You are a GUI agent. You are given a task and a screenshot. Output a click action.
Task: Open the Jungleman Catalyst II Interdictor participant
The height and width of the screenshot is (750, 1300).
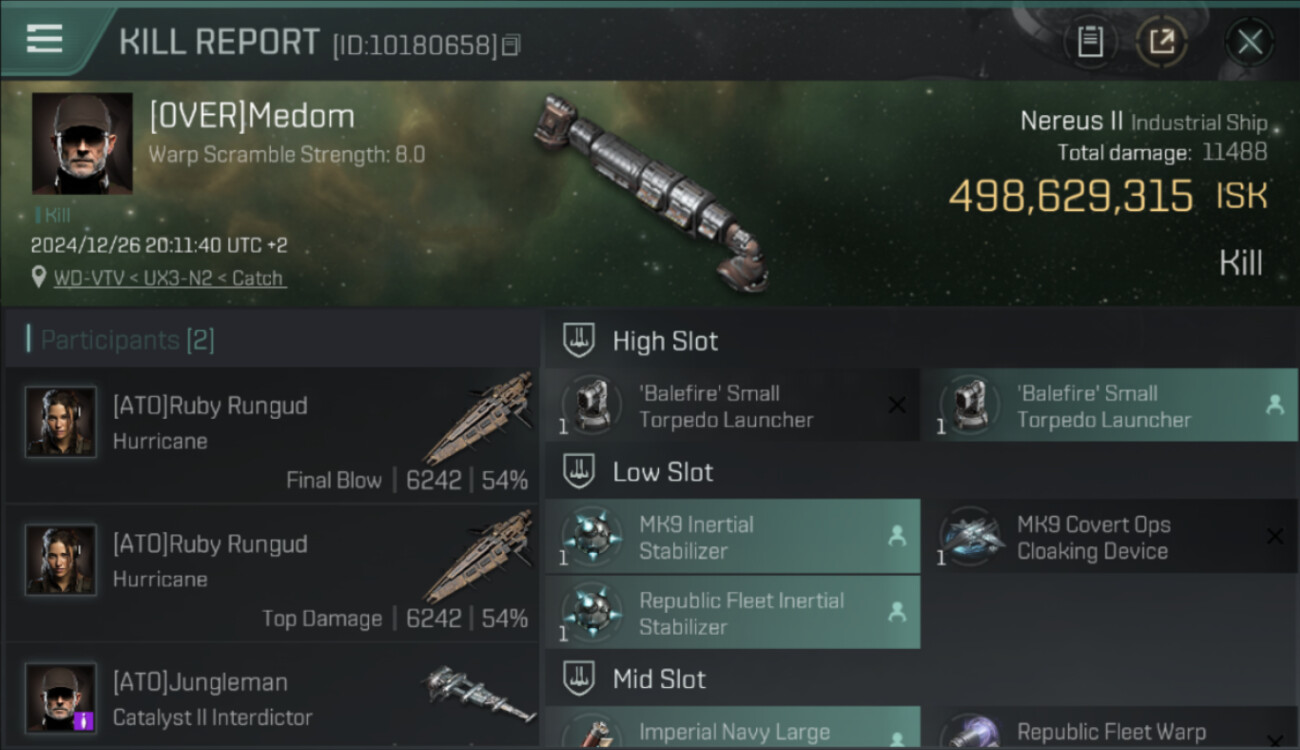point(273,697)
